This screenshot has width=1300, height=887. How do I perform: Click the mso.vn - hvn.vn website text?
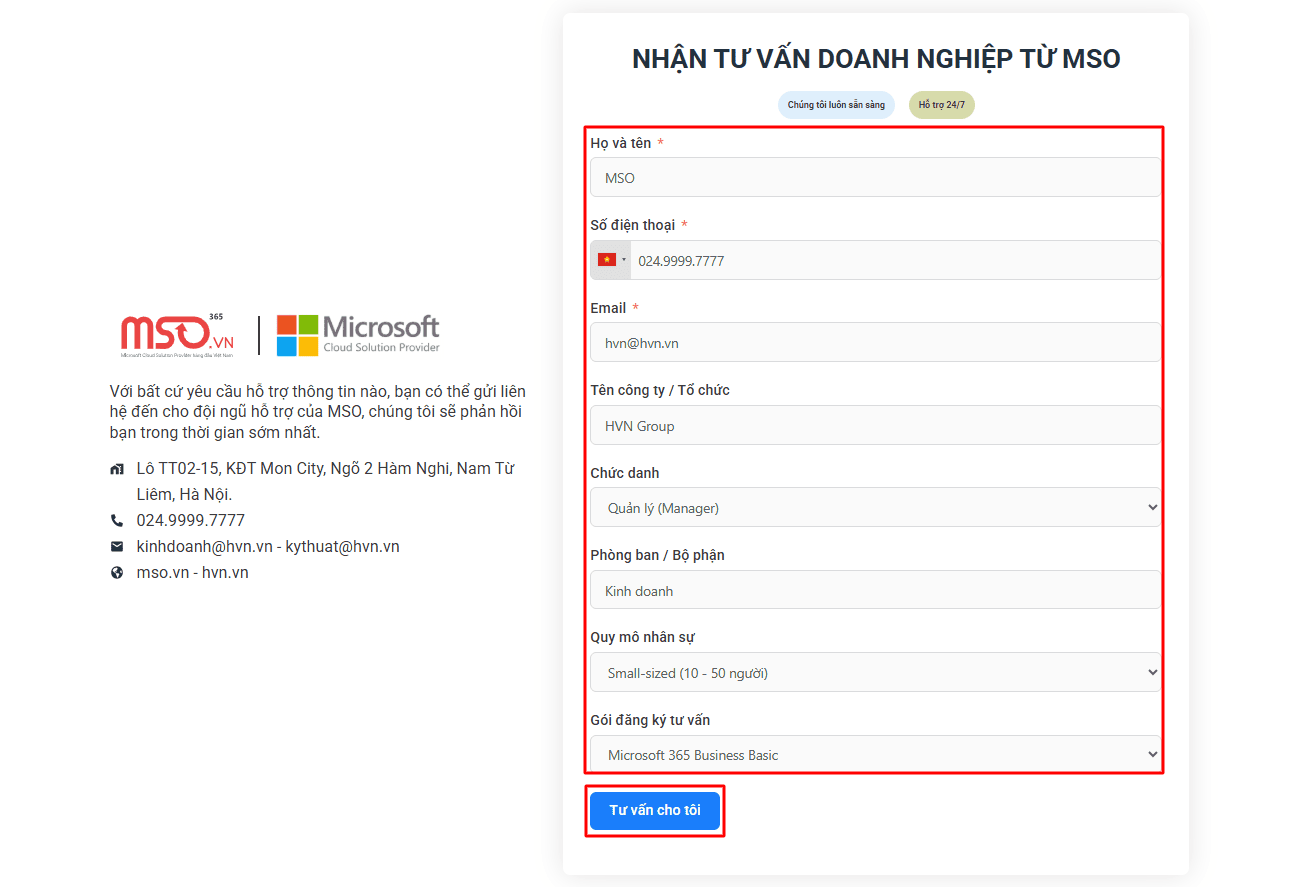click(x=193, y=573)
